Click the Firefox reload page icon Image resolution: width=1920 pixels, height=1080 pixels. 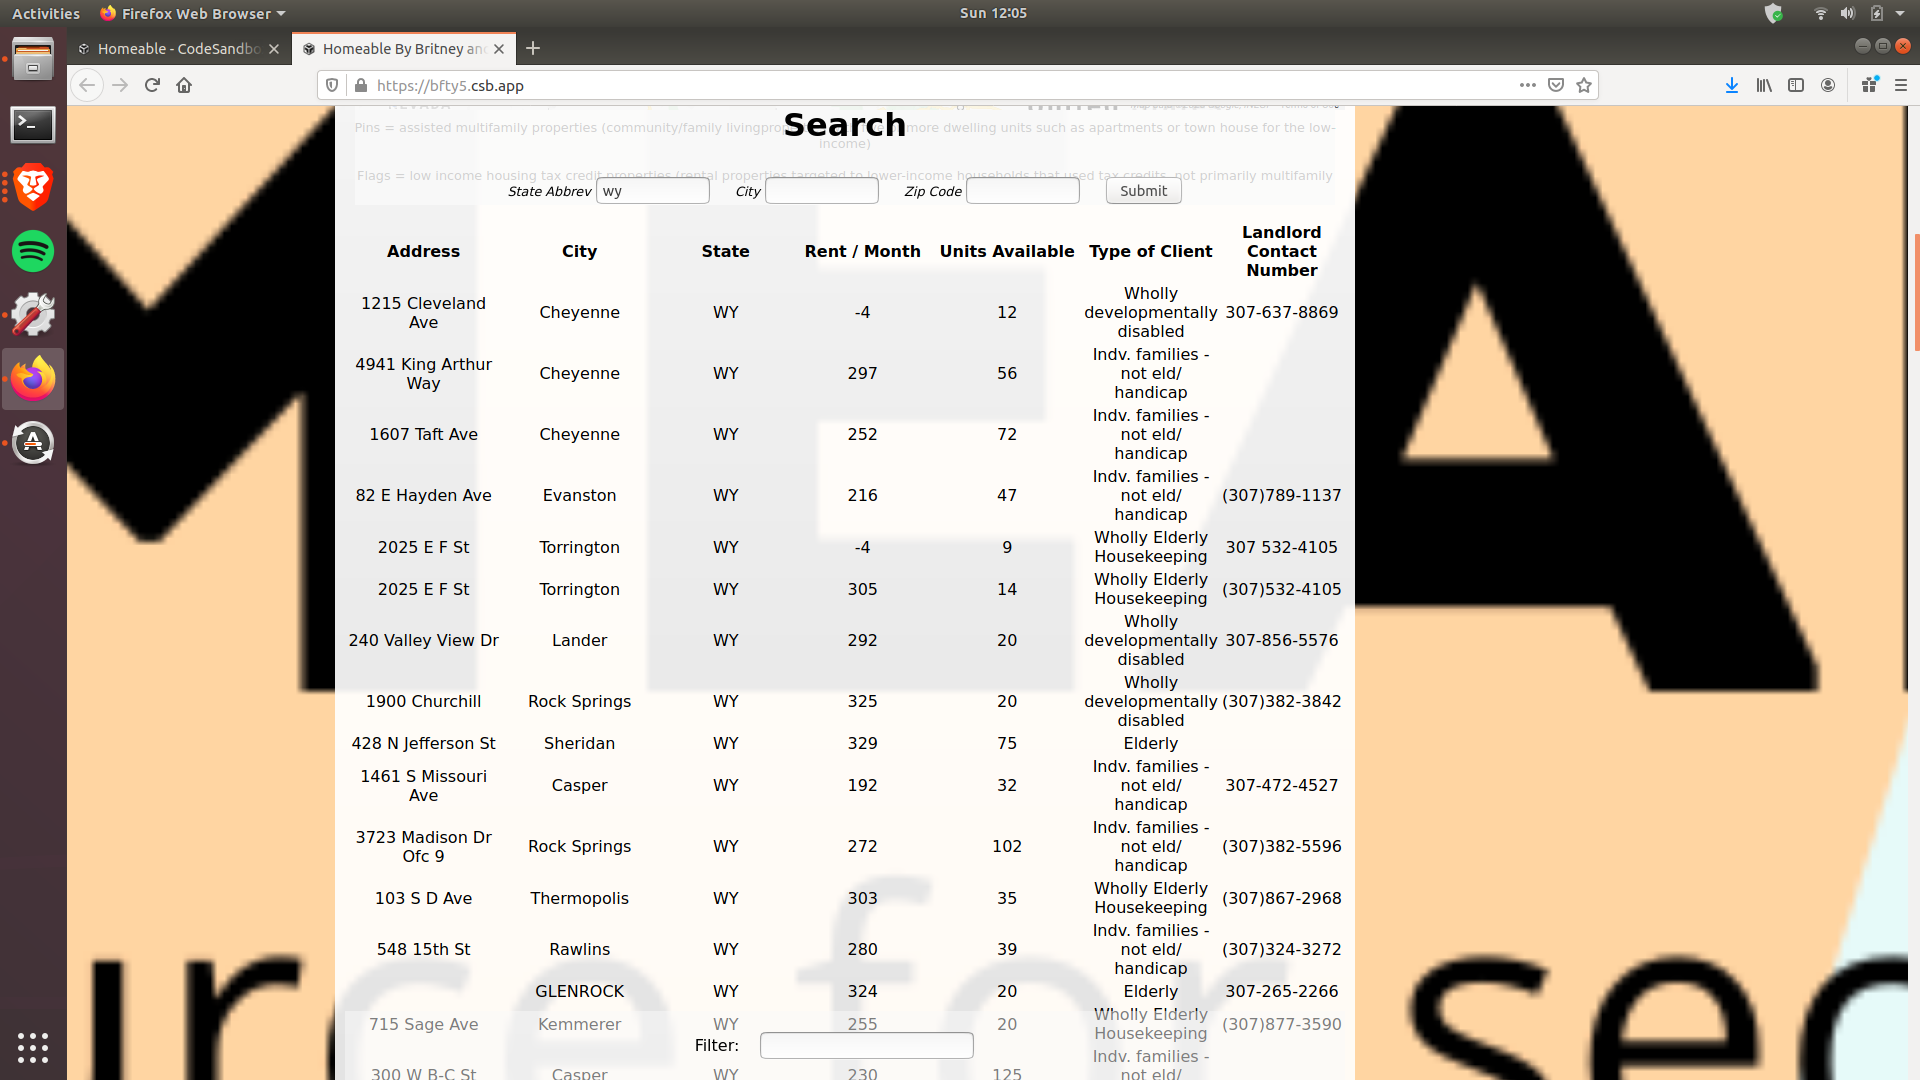tap(152, 85)
